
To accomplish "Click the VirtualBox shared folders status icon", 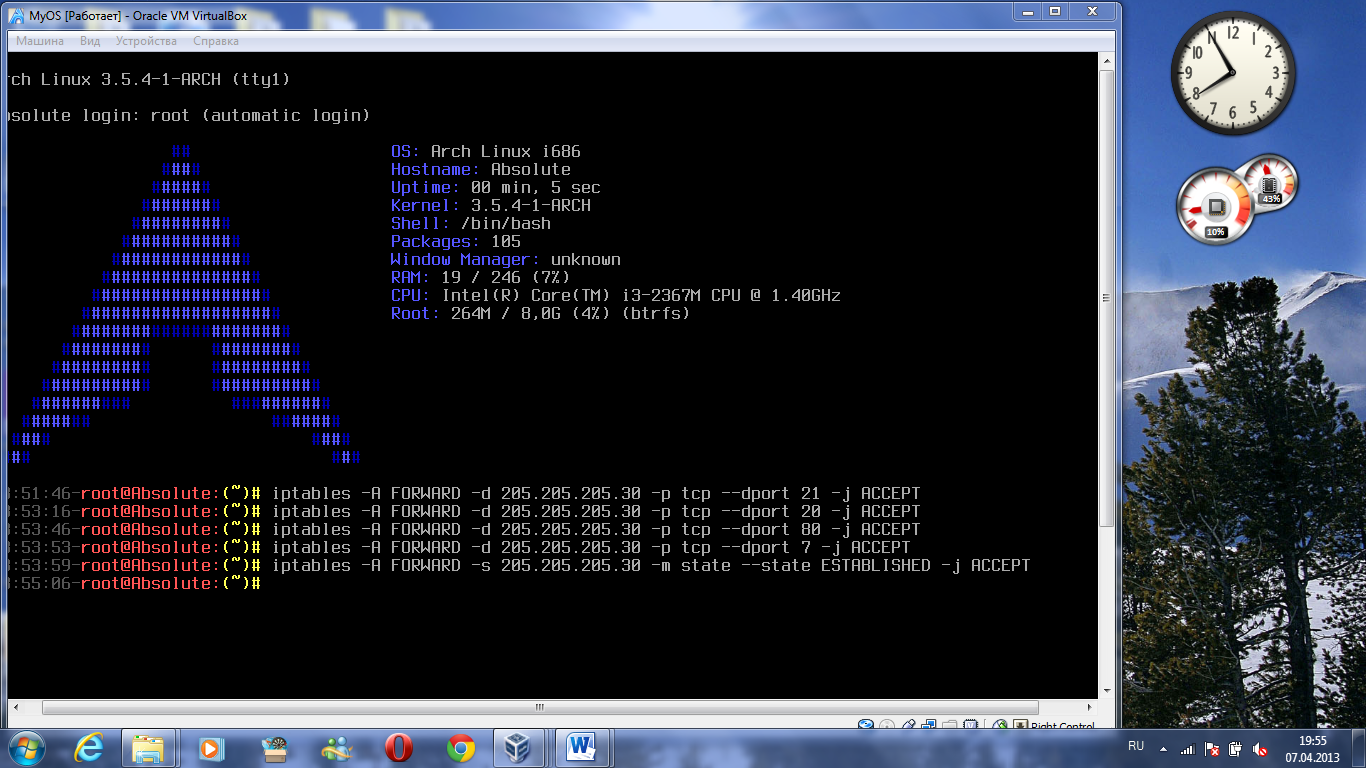I will (x=949, y=726).
